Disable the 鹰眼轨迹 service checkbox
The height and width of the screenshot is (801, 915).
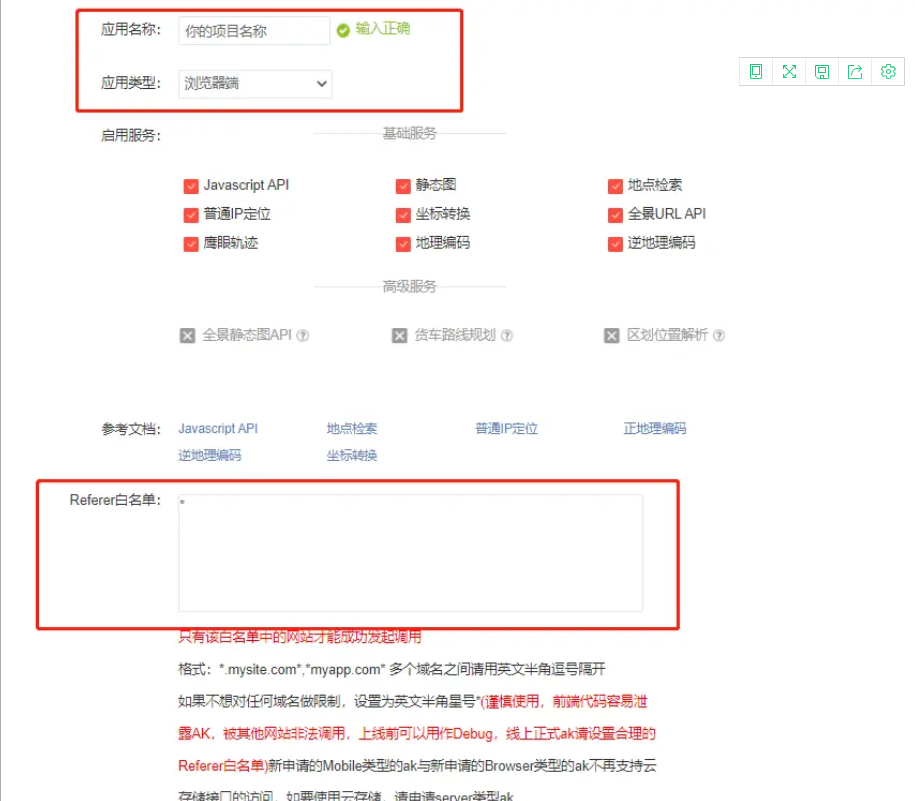click(190, 243)
